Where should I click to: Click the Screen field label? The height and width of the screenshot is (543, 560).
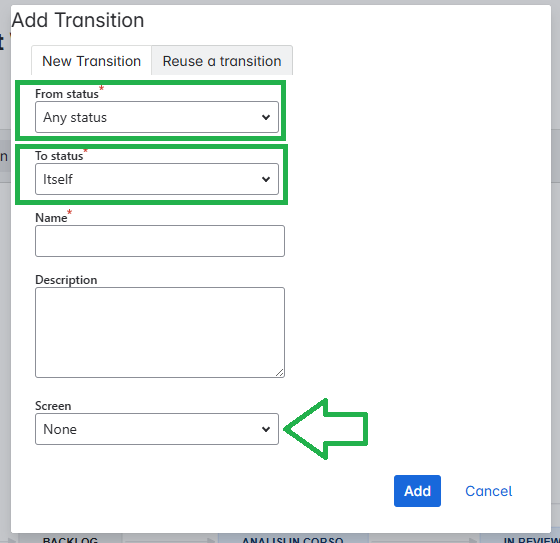[53, 406]
